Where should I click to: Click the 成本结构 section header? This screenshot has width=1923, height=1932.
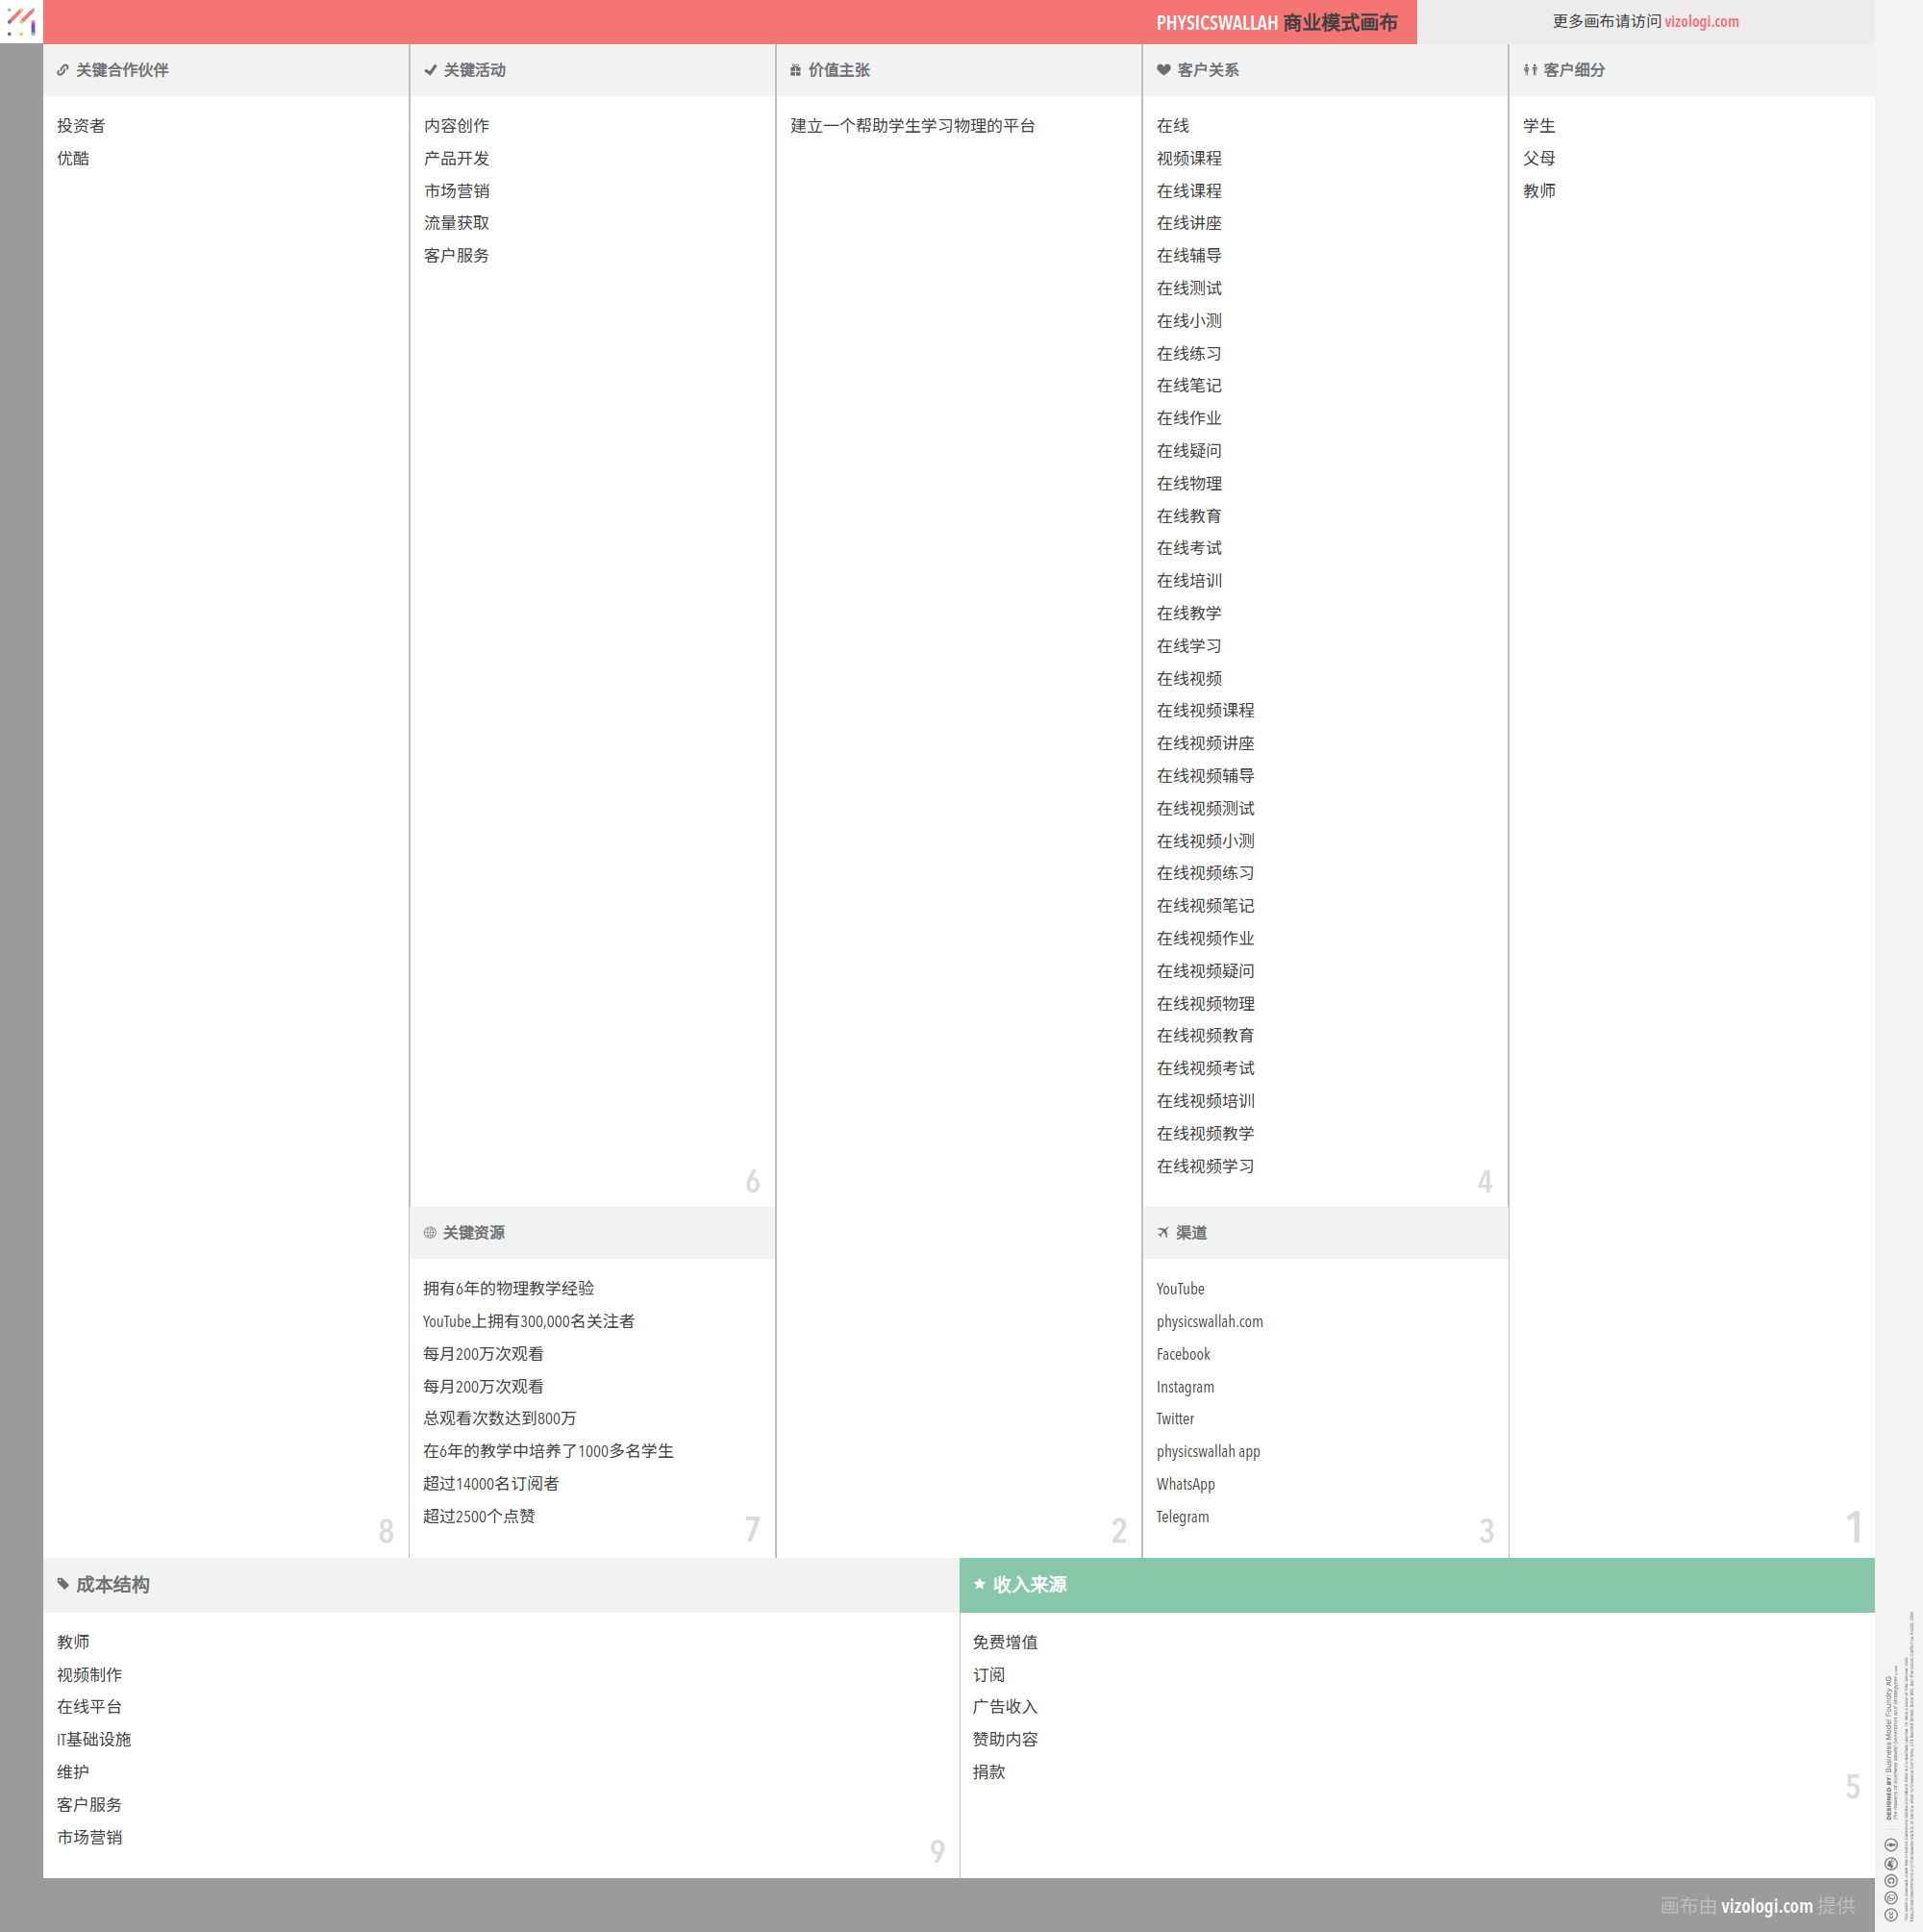click(113, 1585)
